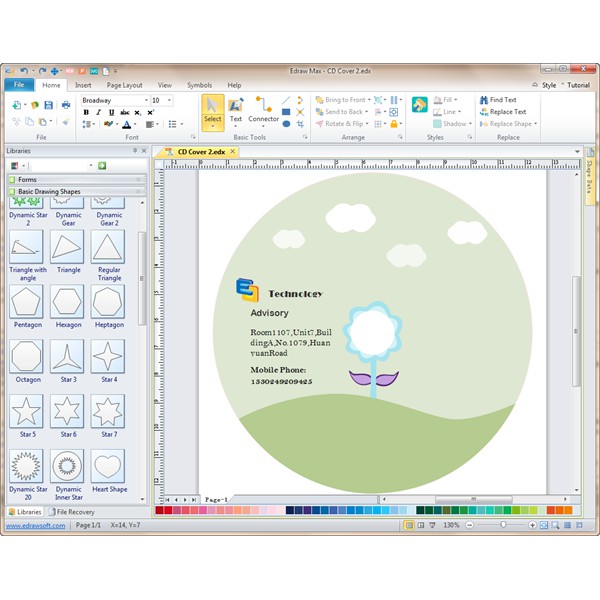The image size is (600, 600).
Task: Toggle Italic formatting
Action: pos(98,112)
